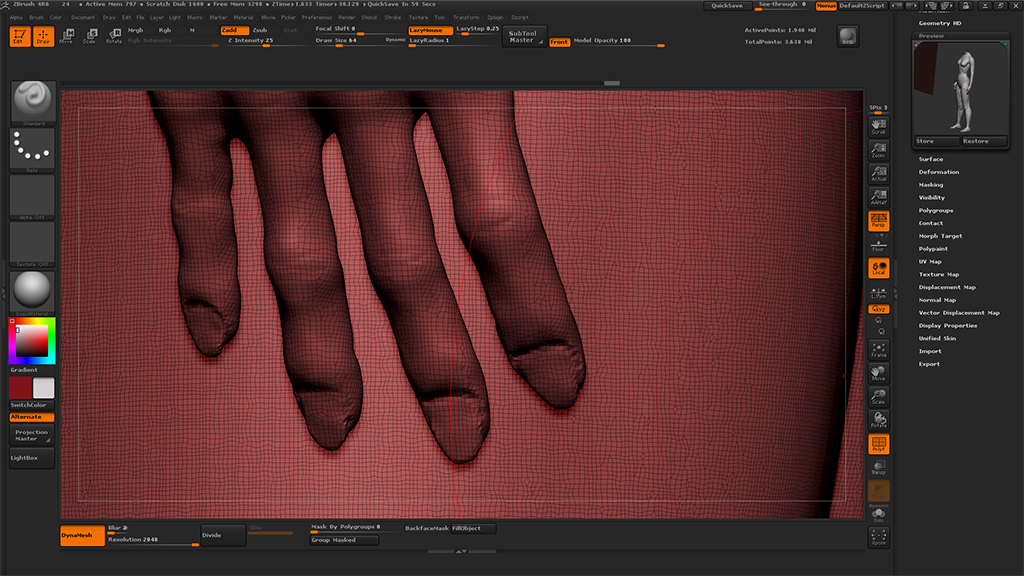1024x576 pixels.
Task: Click the Xpose icon
Action: click(878, 537)
